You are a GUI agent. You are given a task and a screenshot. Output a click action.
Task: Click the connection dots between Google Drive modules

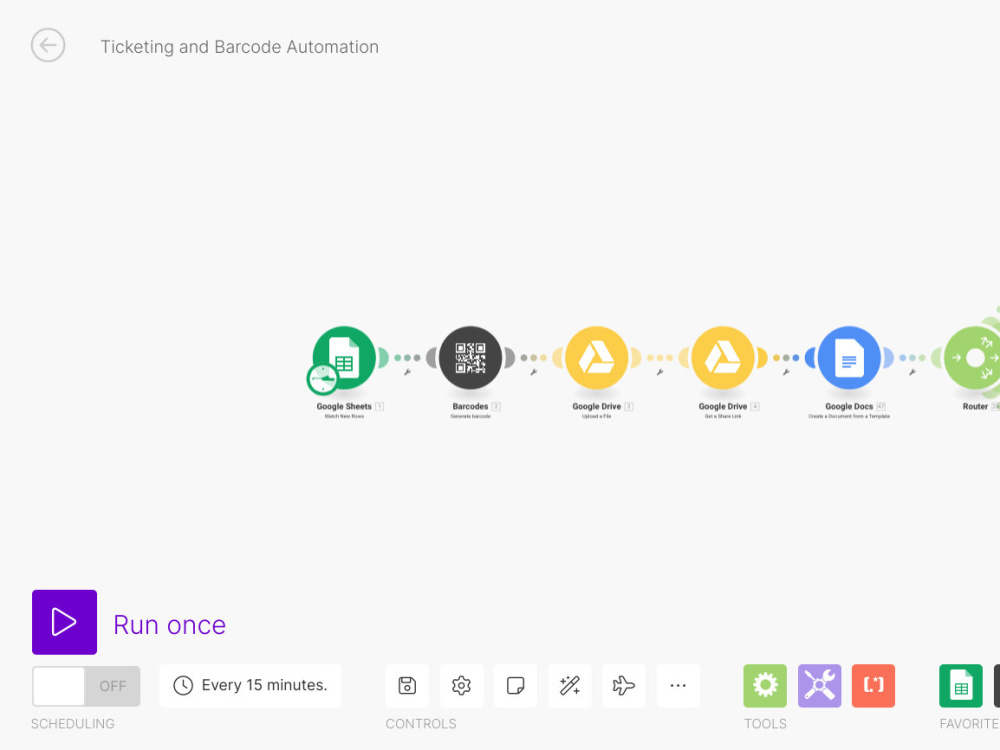pyautogui.click(x=660, y=358)
